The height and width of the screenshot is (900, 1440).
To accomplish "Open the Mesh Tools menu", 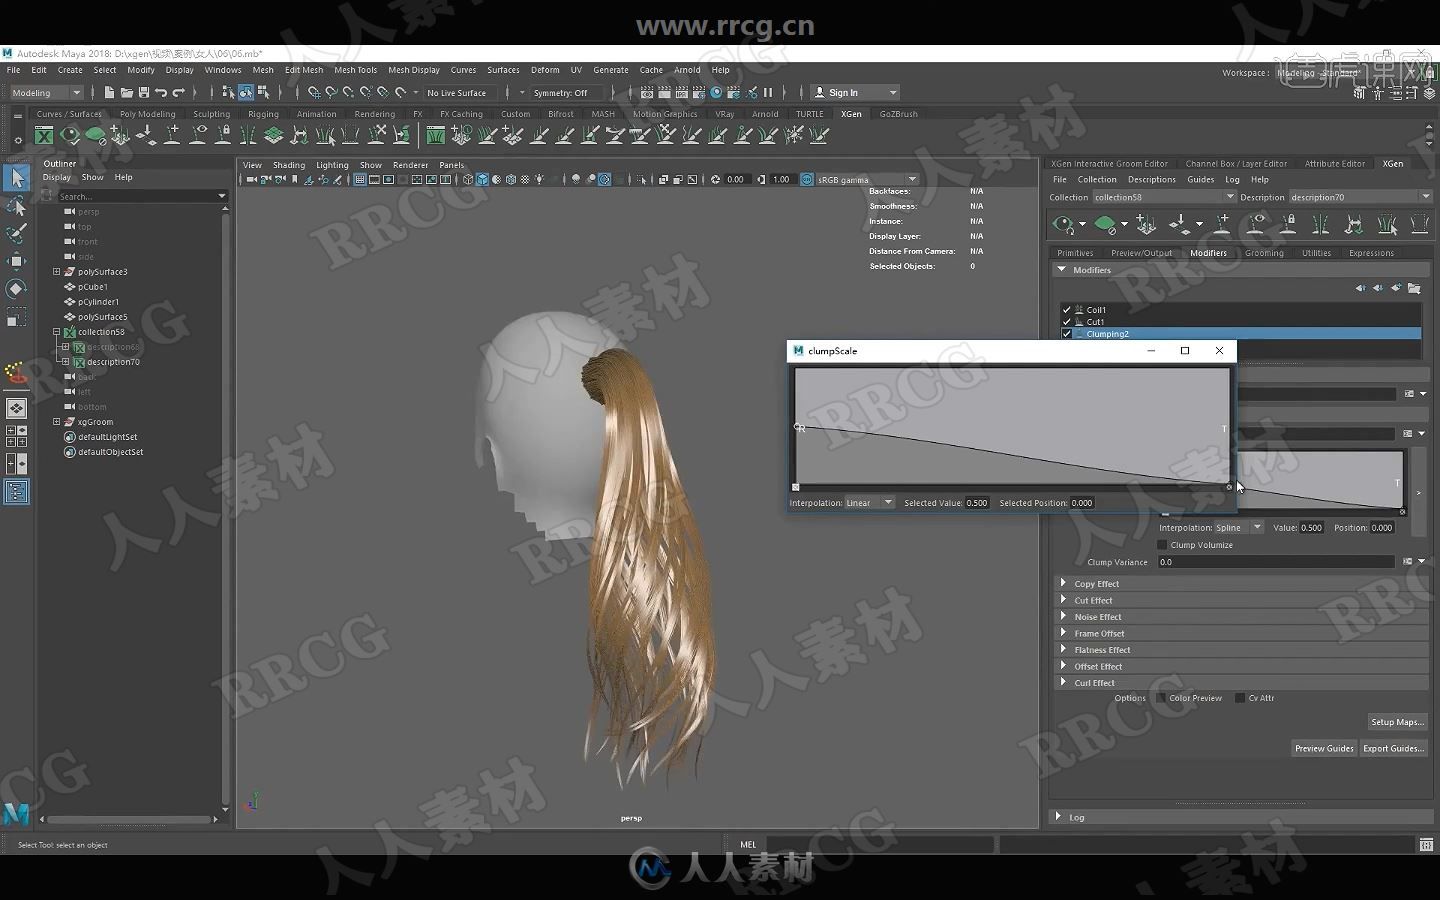I will tap(356, 70).
